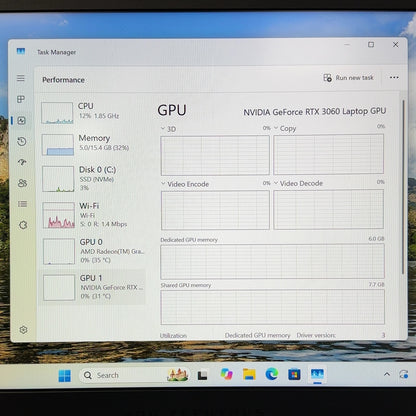Show hidden icons in system tray

pos(387,374)
